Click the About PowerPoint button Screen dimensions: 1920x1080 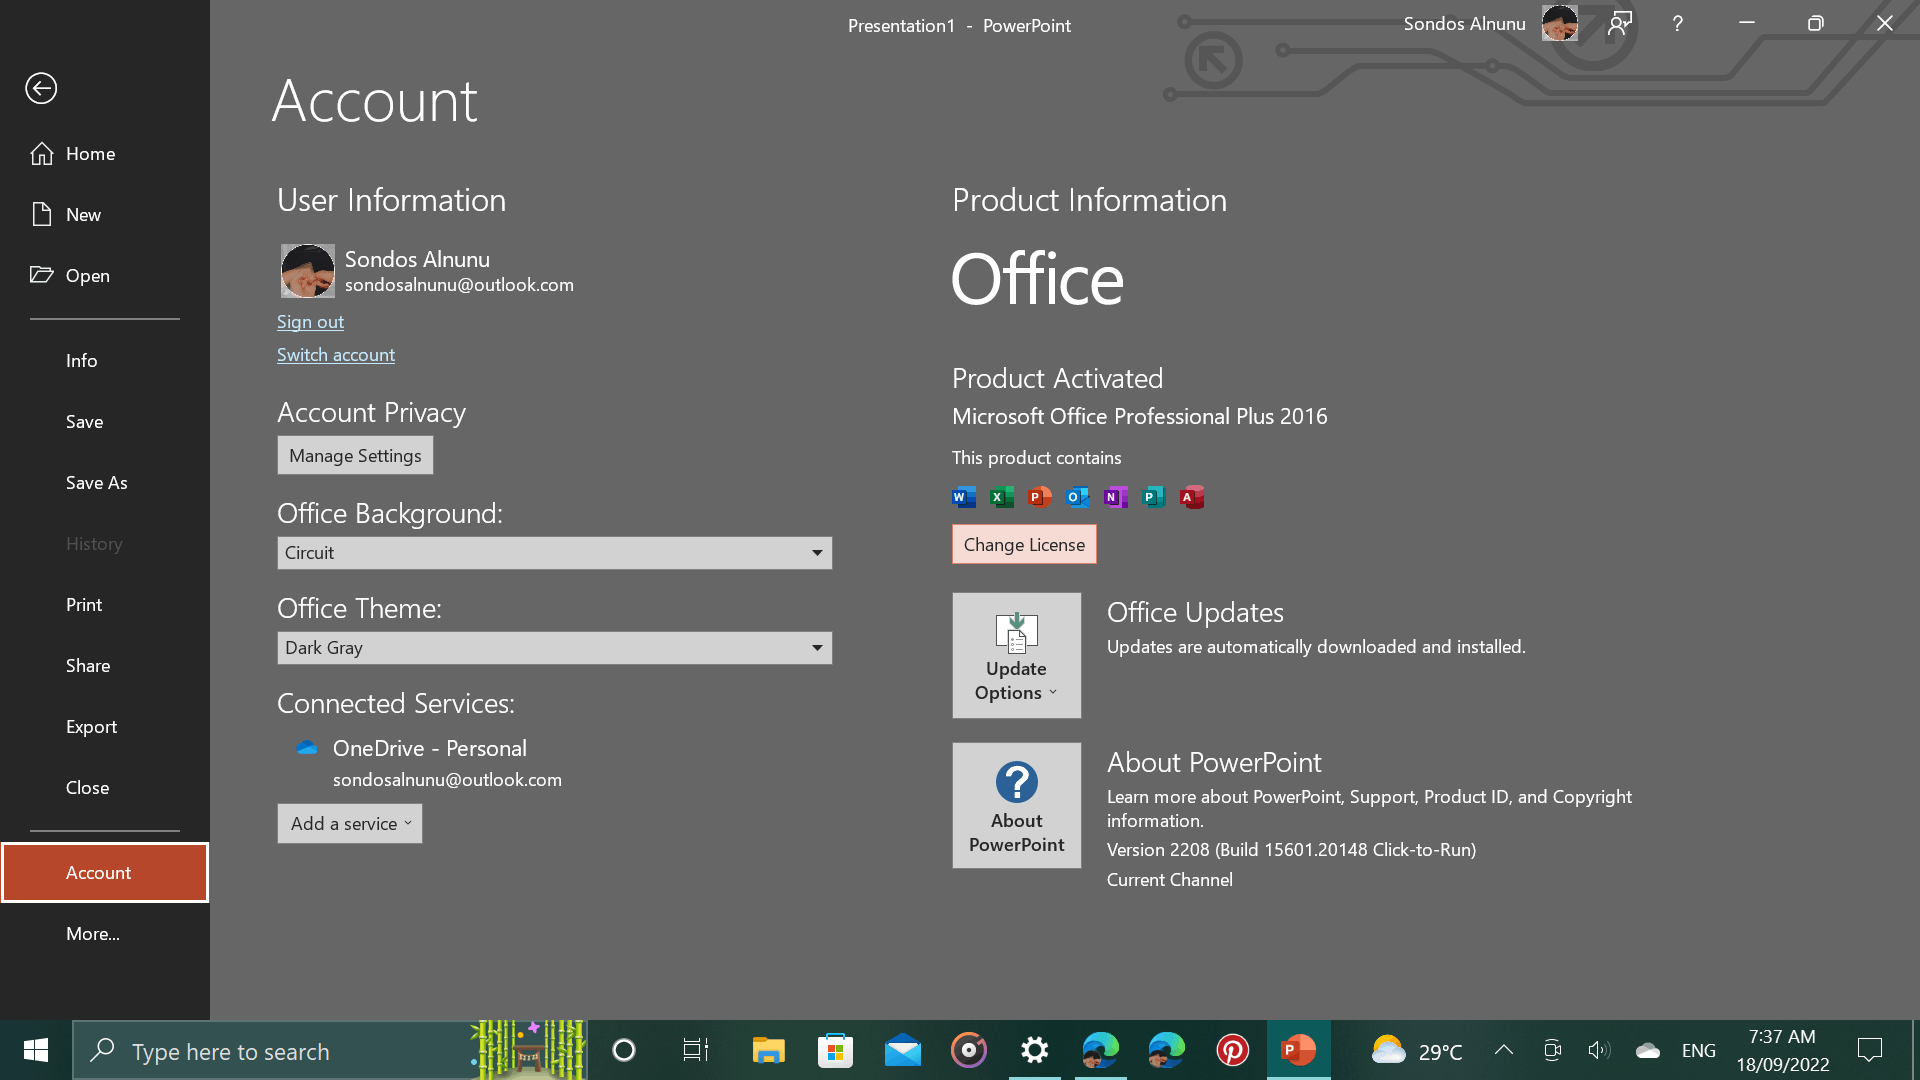click(x=1016, y=805)
